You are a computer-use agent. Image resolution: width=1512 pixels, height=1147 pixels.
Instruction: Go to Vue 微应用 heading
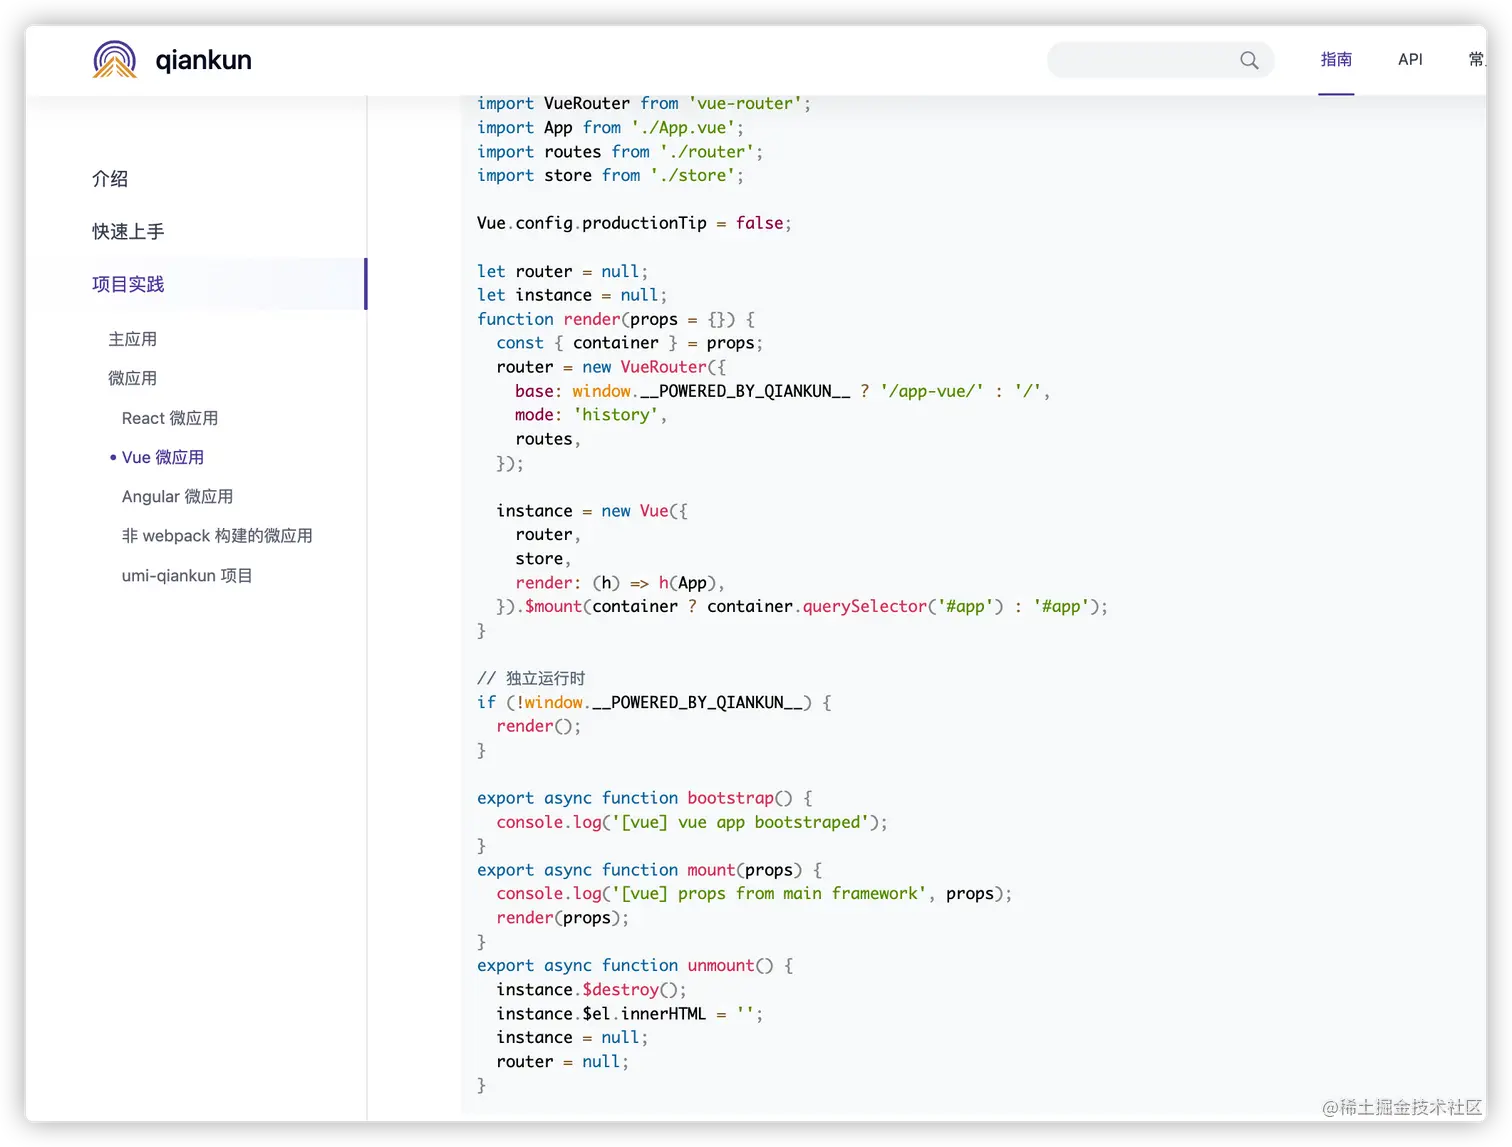coord(163,457)
